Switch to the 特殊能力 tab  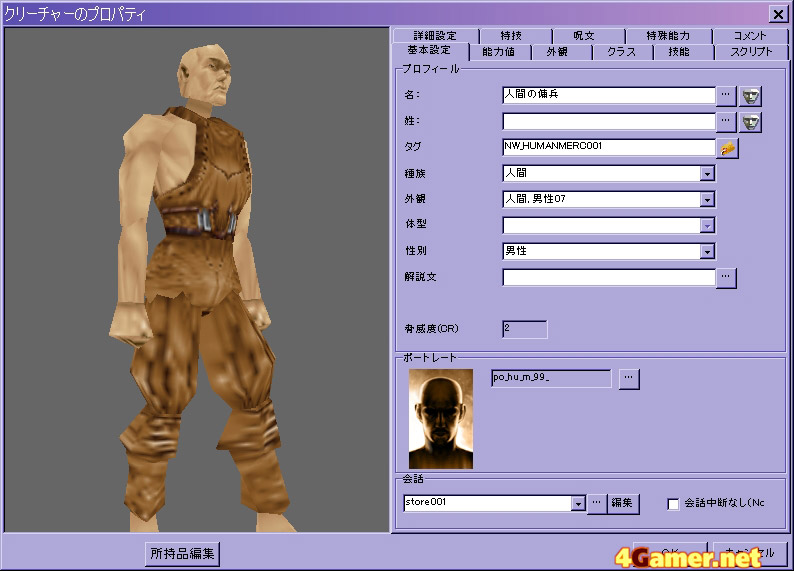pos(668,35)
